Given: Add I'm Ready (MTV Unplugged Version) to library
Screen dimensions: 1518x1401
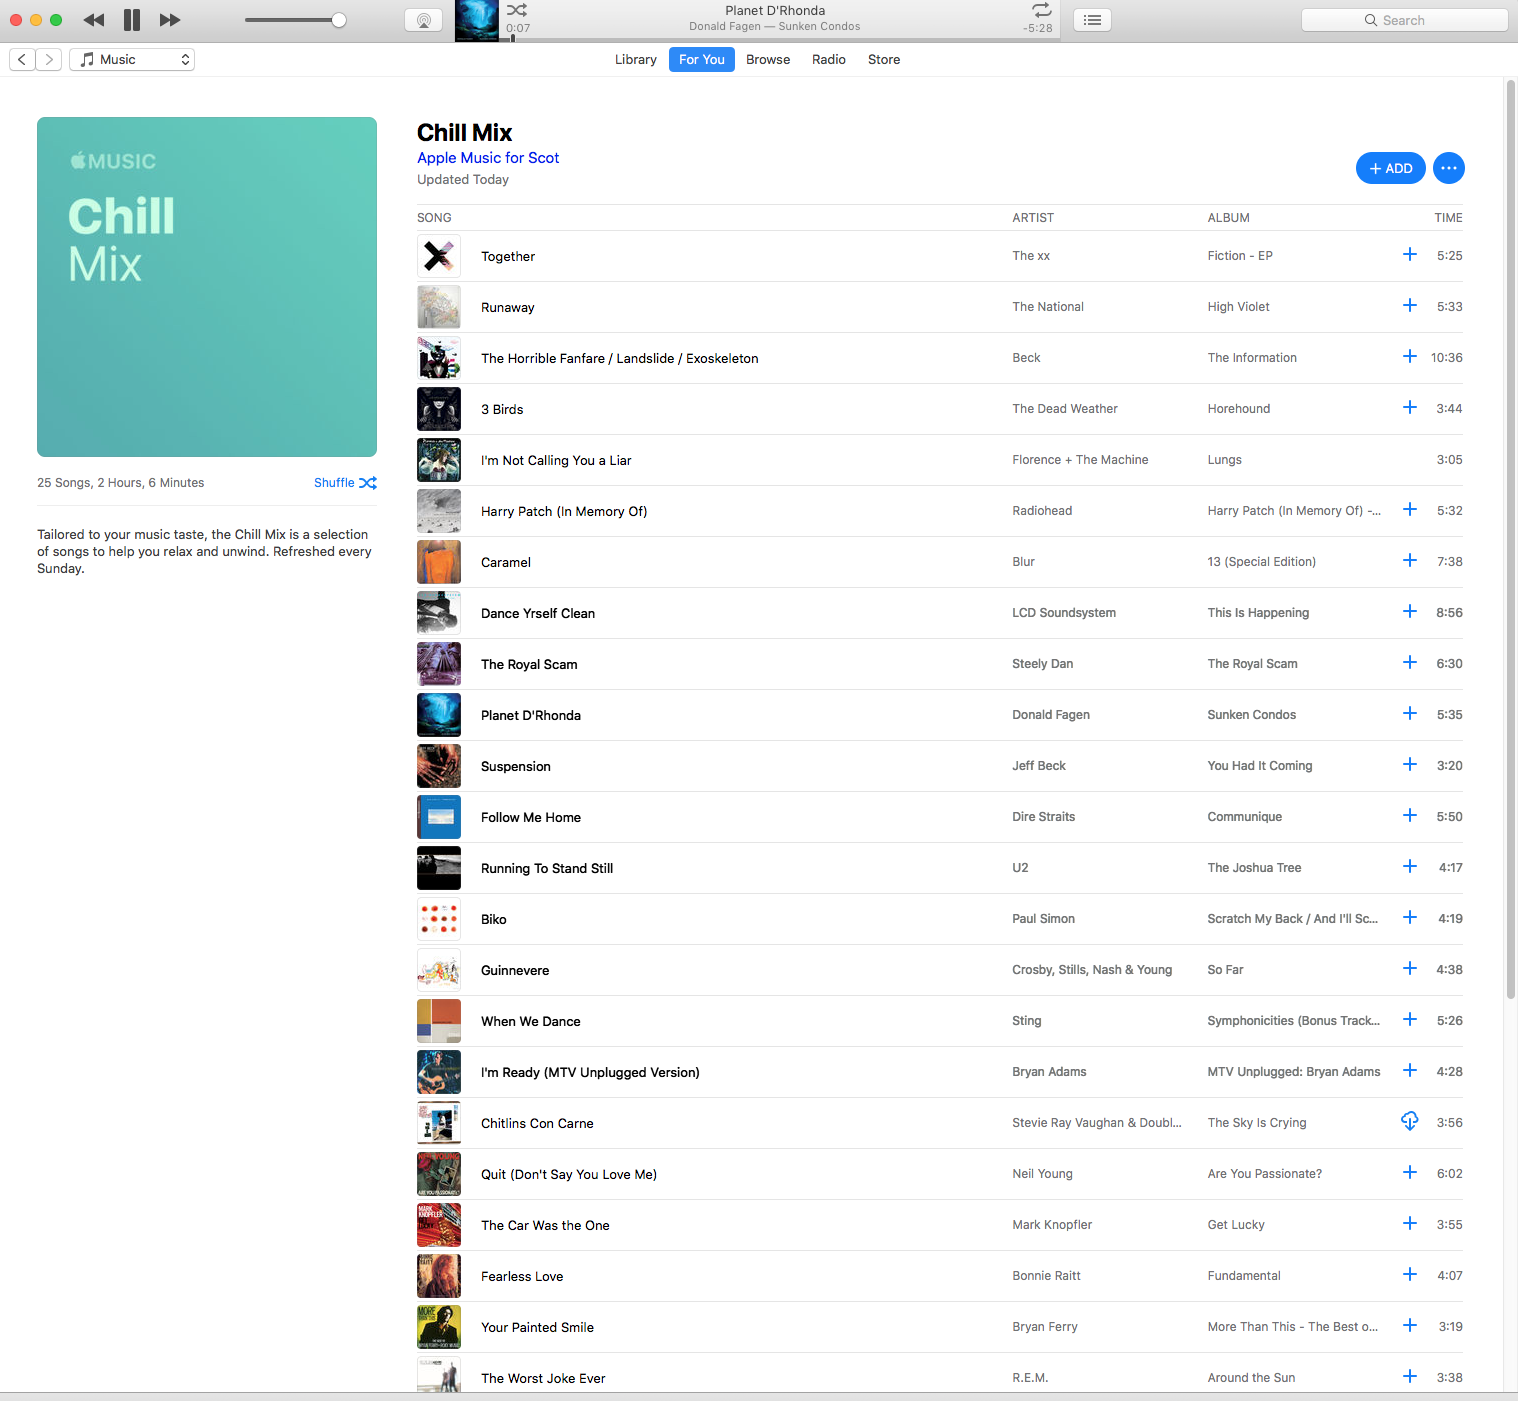Looking at the screenshot, I should pos(1410,1071).
